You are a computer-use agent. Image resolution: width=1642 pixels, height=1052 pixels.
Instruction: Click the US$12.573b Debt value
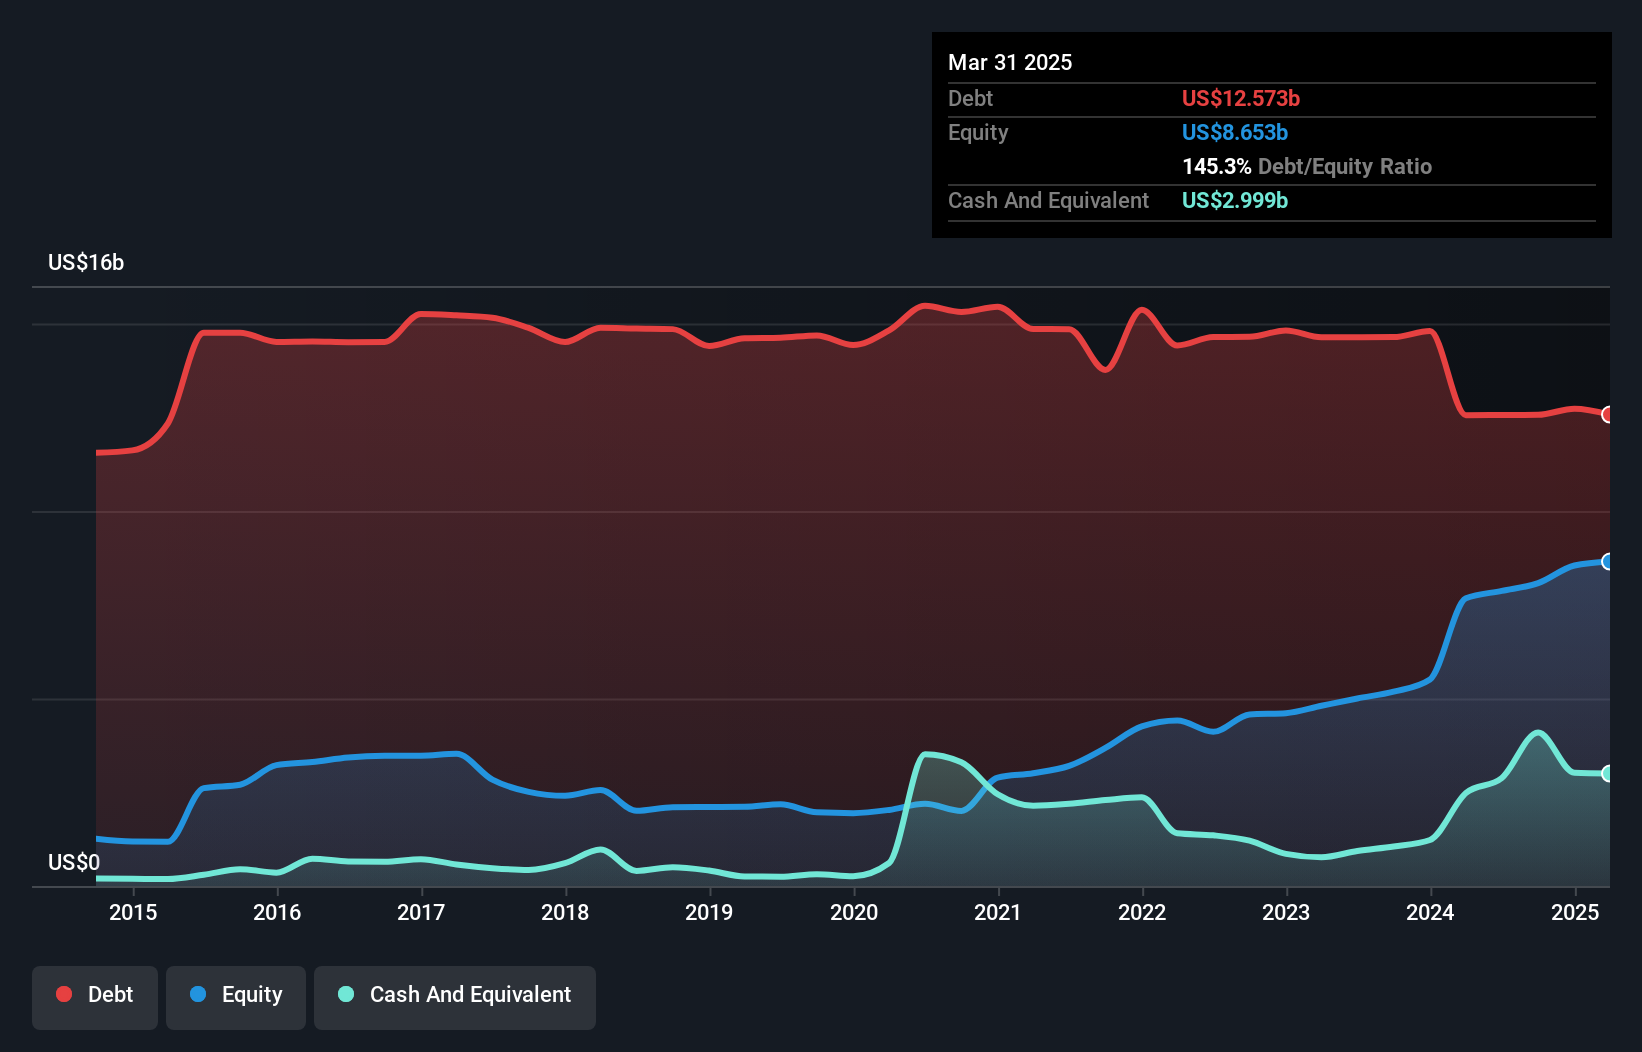click(1240, 98)
